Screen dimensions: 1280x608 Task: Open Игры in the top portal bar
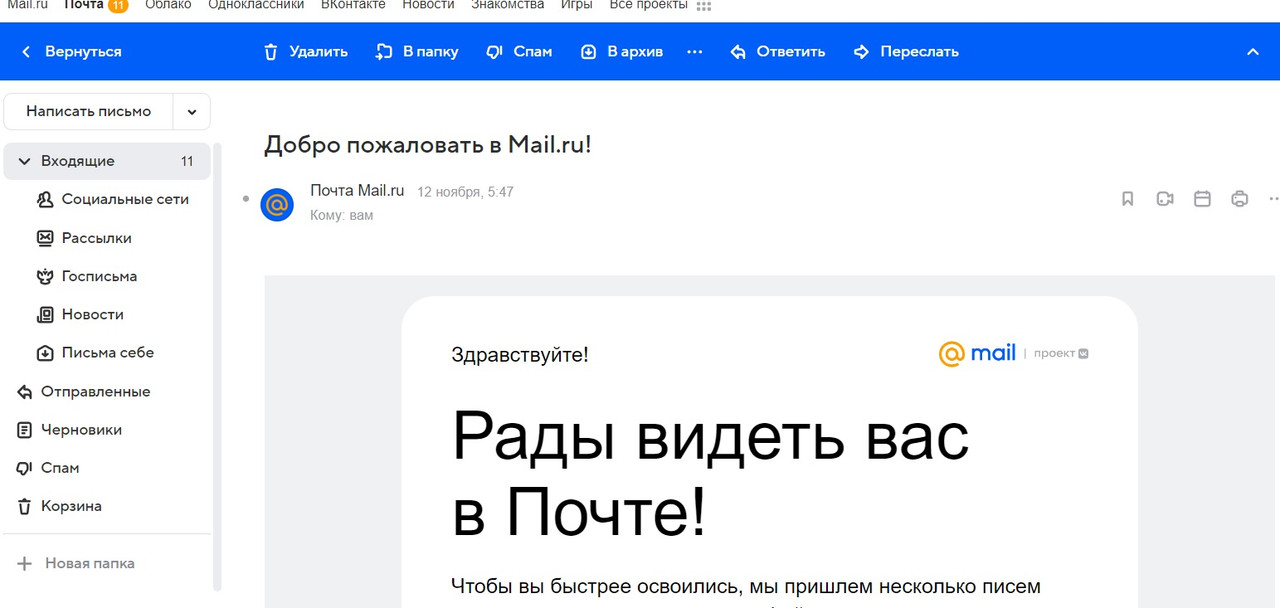[x=576, y=5]
